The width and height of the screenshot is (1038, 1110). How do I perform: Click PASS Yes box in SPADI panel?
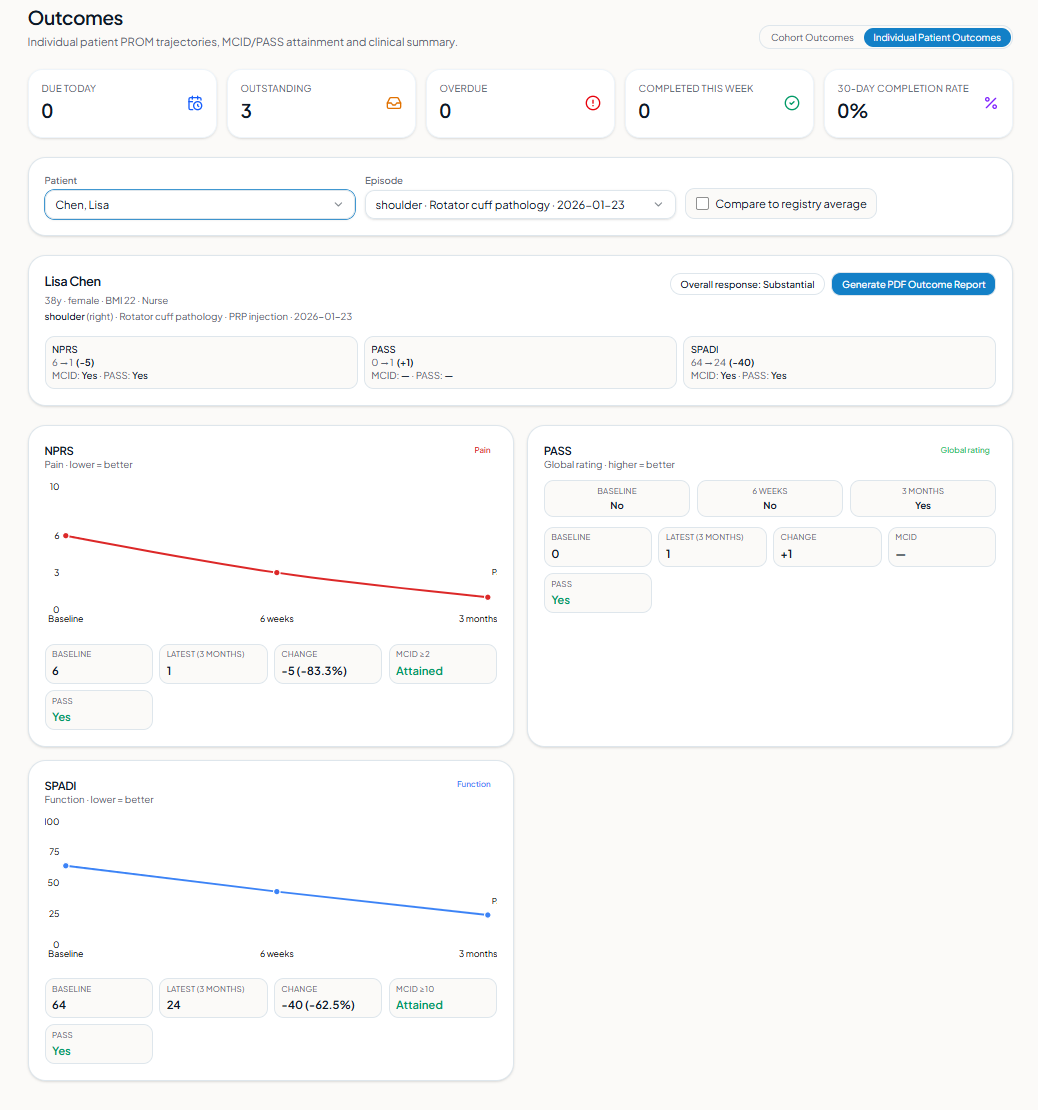(98, 1043)
